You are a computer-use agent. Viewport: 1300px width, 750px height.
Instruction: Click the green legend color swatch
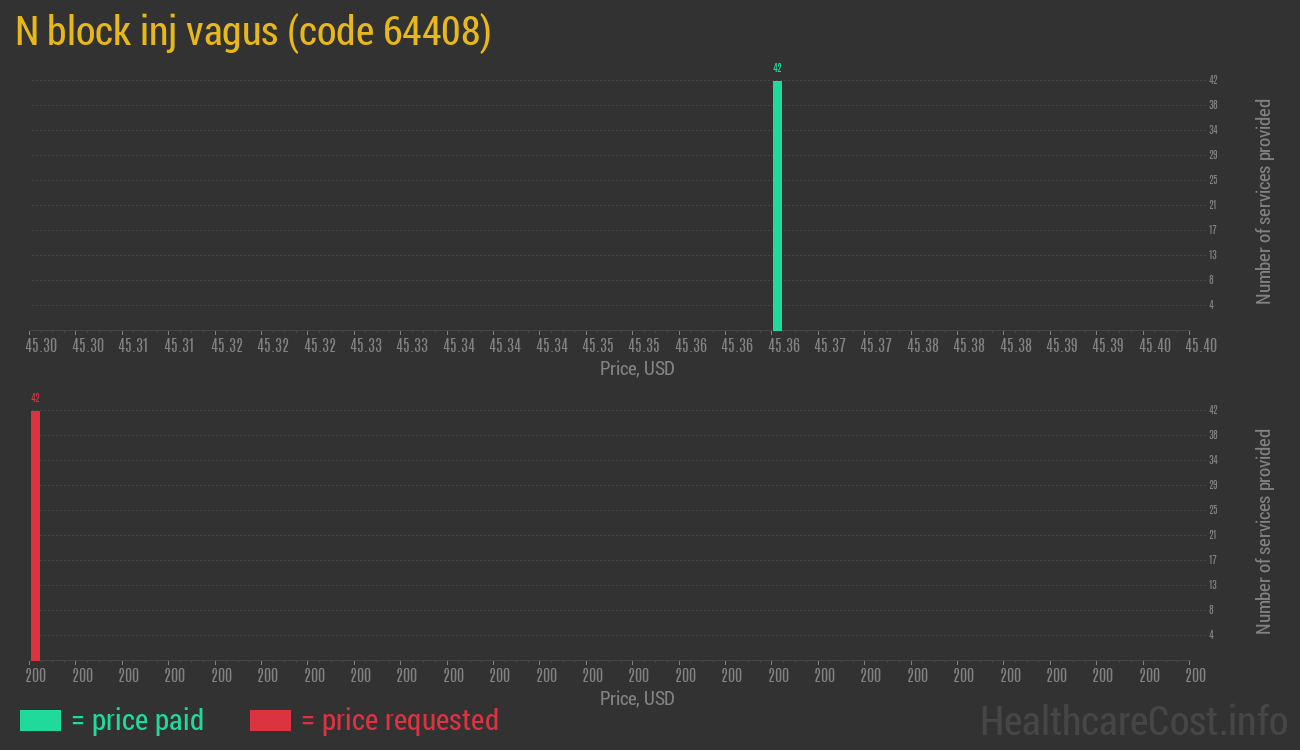coord(41,720)
